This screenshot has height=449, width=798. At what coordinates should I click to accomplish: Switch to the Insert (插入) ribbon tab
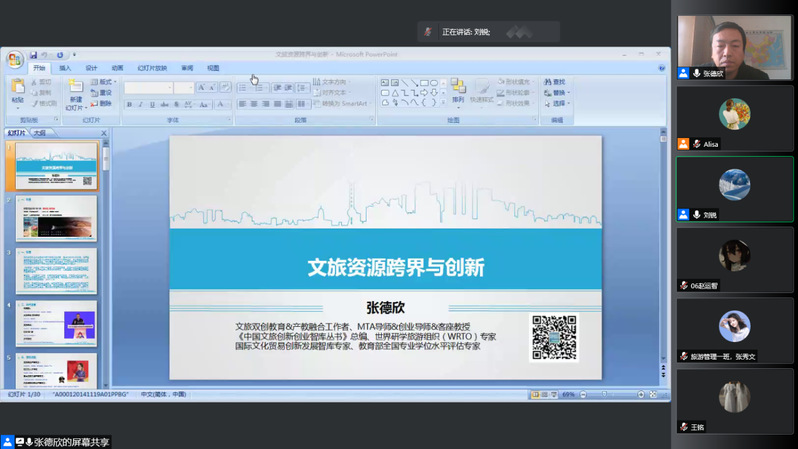[65, 68]
